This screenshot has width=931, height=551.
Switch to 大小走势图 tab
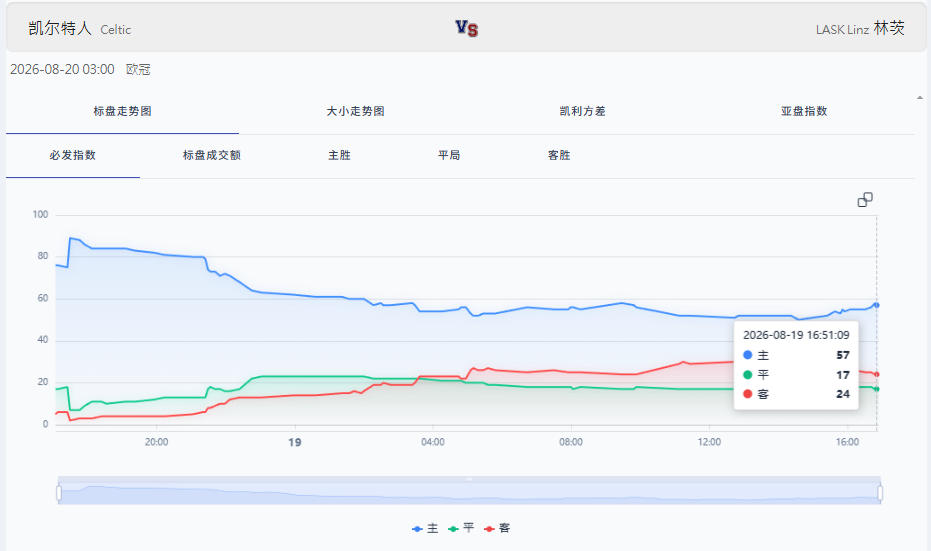coord(355,111)
